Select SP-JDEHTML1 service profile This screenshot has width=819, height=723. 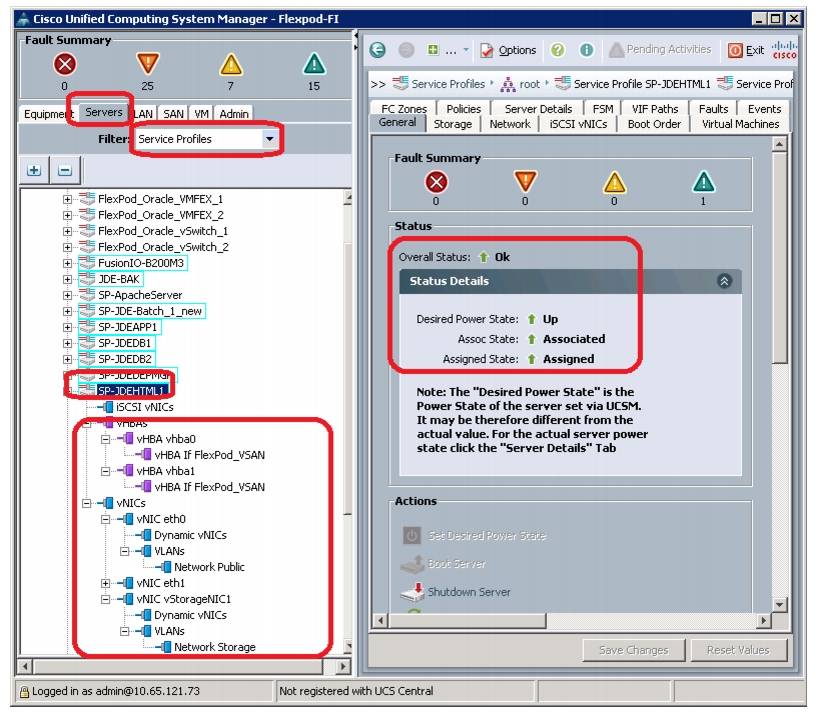(131, 391)
